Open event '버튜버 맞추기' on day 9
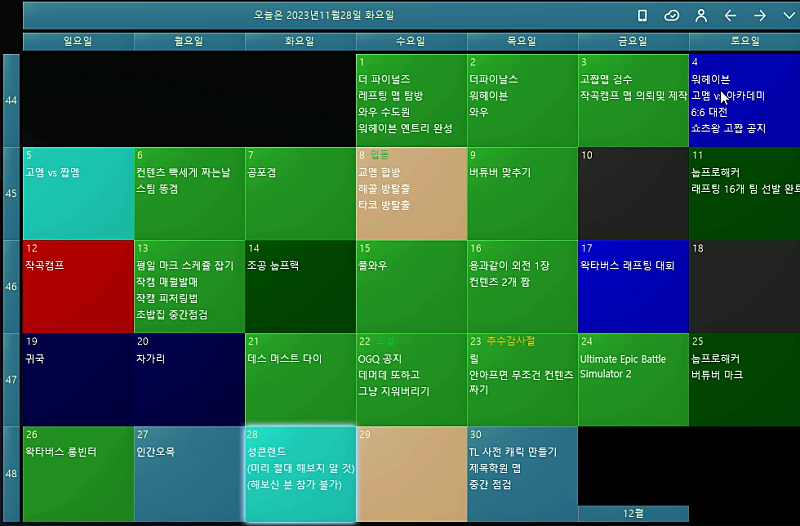This screenshot has width=800, height=526. (500, 173)
